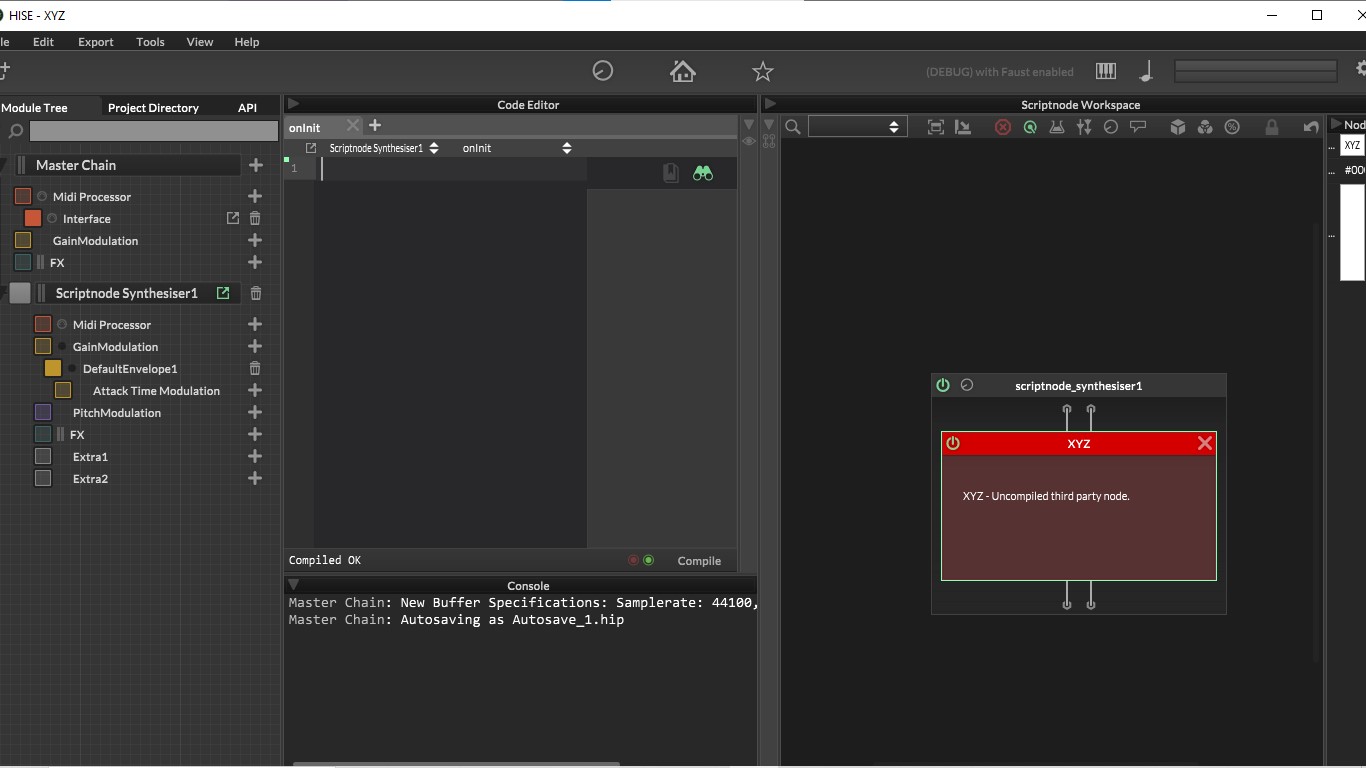The image size is (1366, 768).
Task: Click the CPU percentage icon in Scriptnode Workspace
Action: [1231, 126]
